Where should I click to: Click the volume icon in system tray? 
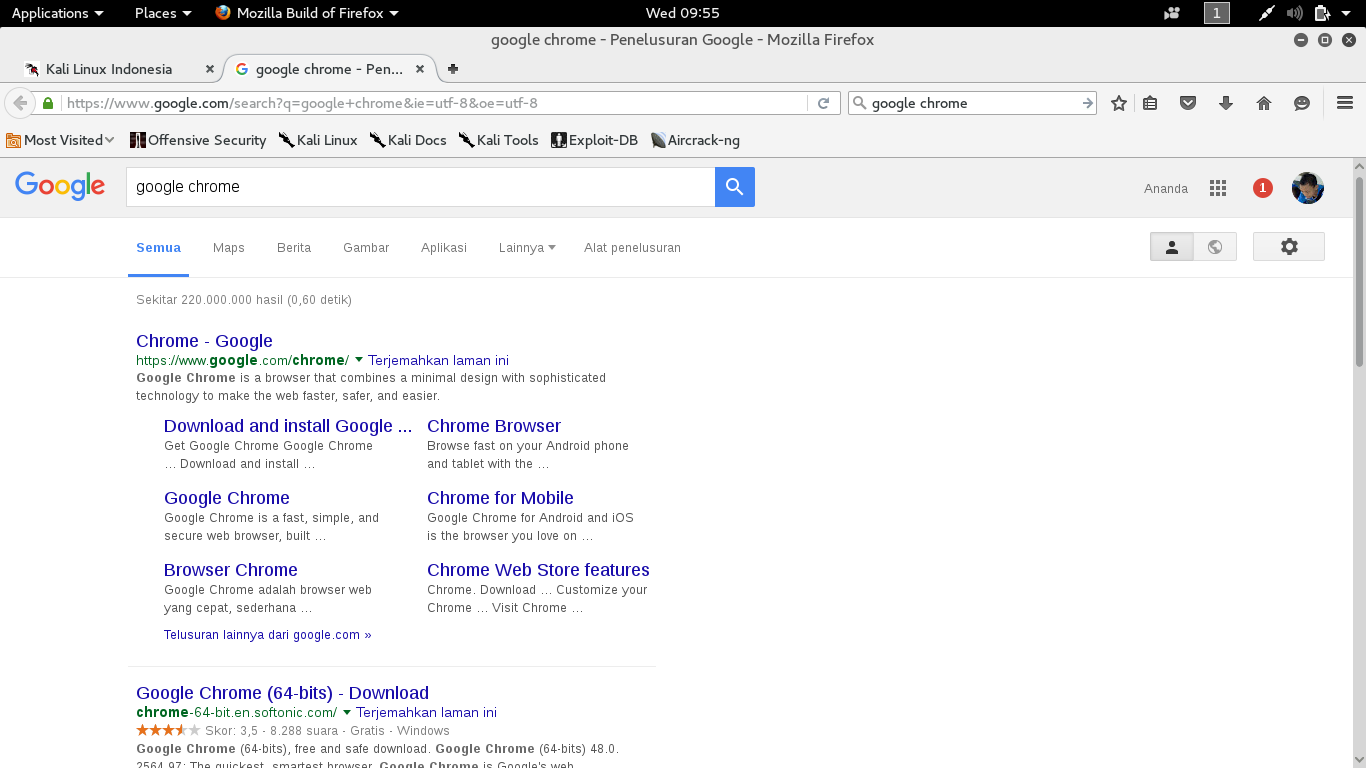pyautogui.click(x=1295, y=13)
